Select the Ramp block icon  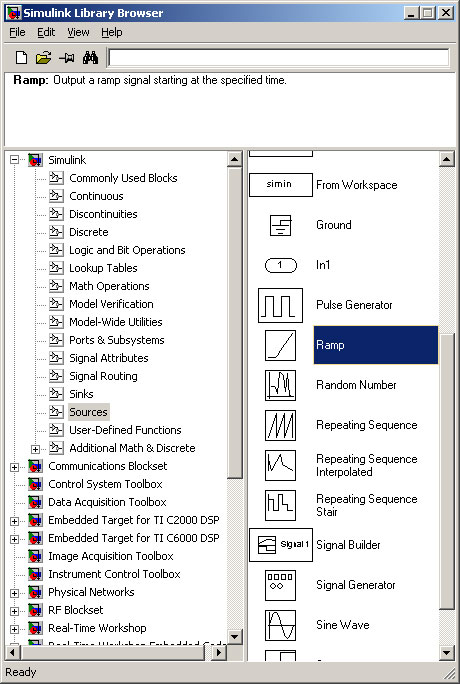click(280, 345)
